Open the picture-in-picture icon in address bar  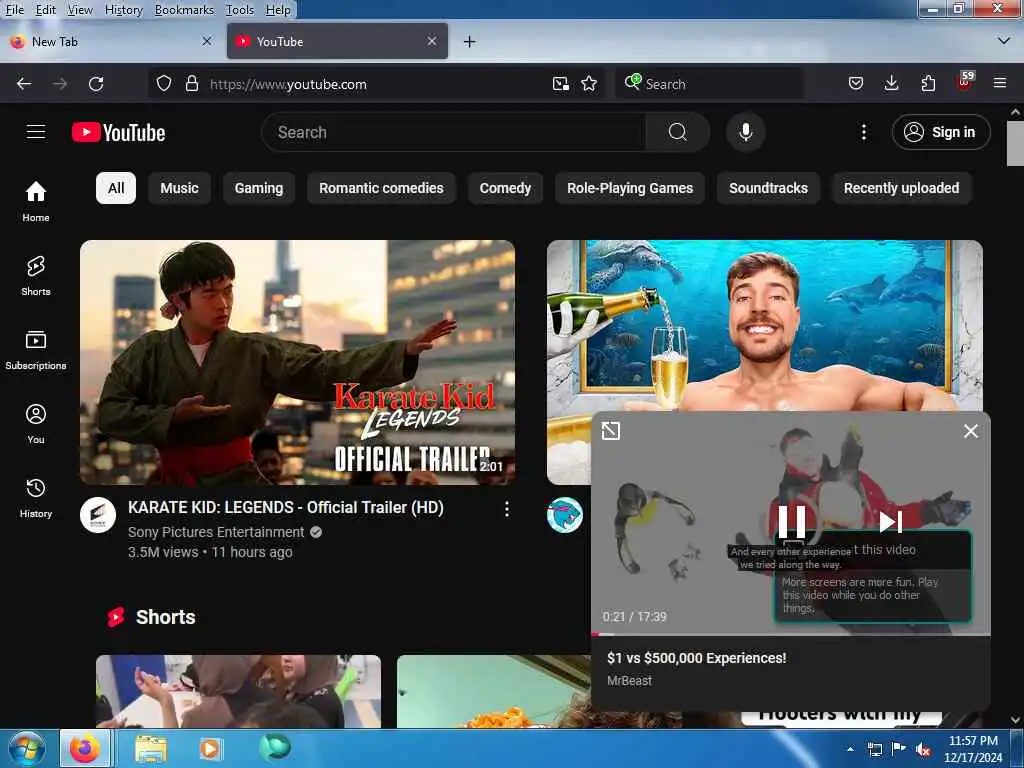(560, 84)
